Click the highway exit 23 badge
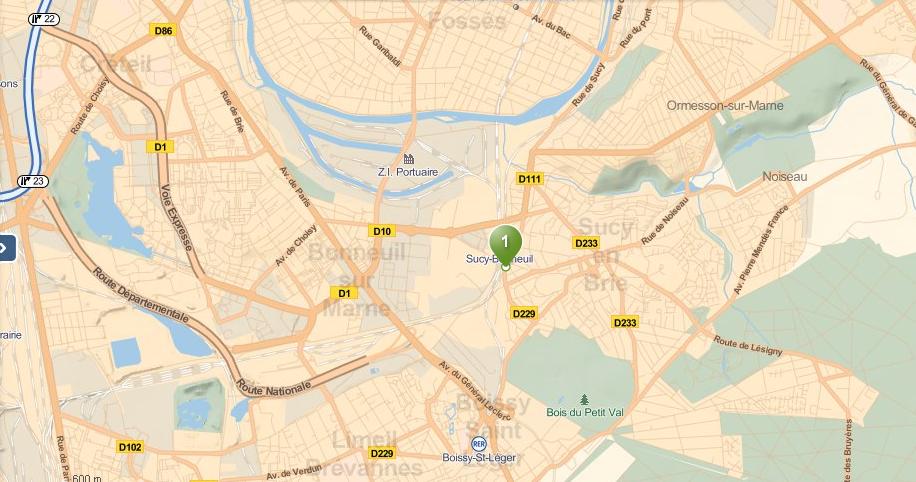This screenshot has height=482, width=916. tap(33, 181)
